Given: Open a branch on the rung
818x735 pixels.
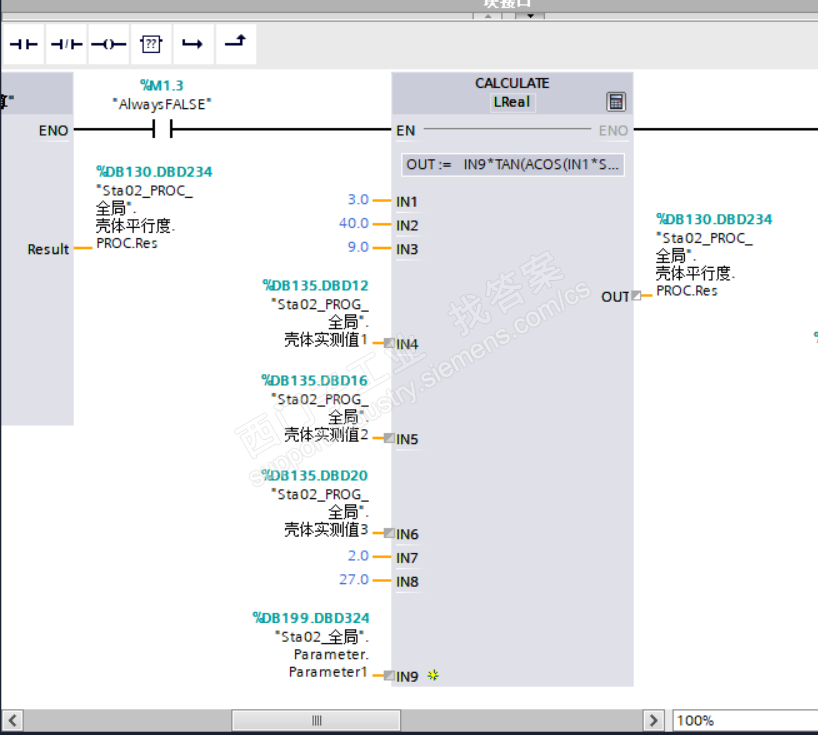Looking at the screenshot, I should point(193,44).
